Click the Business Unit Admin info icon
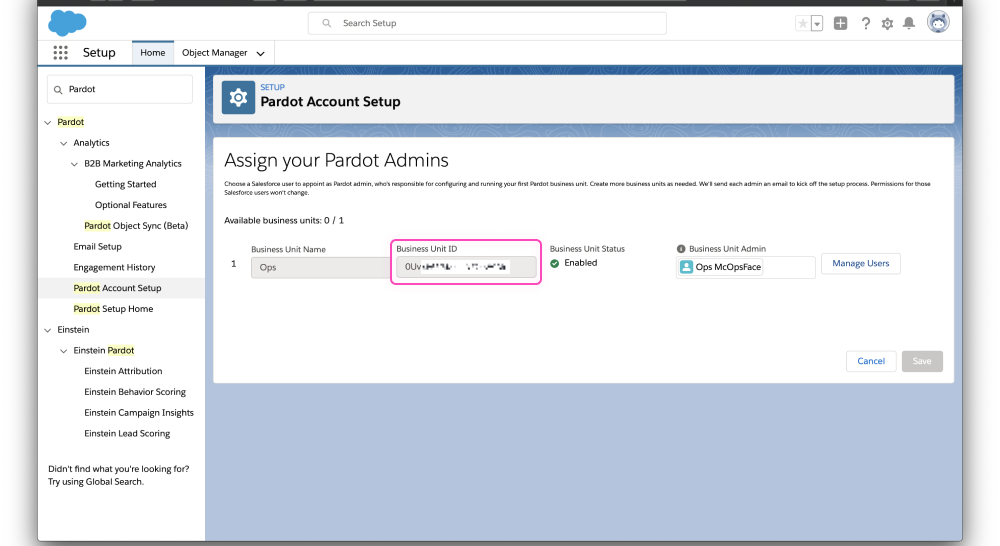 pyautogui.click(x=681, y=249)
